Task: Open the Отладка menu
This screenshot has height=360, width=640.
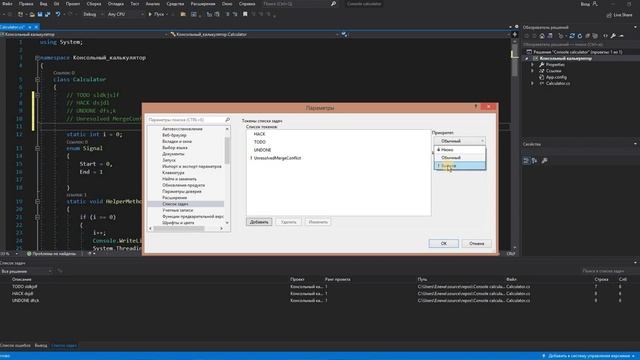Action: coord(116,4)
